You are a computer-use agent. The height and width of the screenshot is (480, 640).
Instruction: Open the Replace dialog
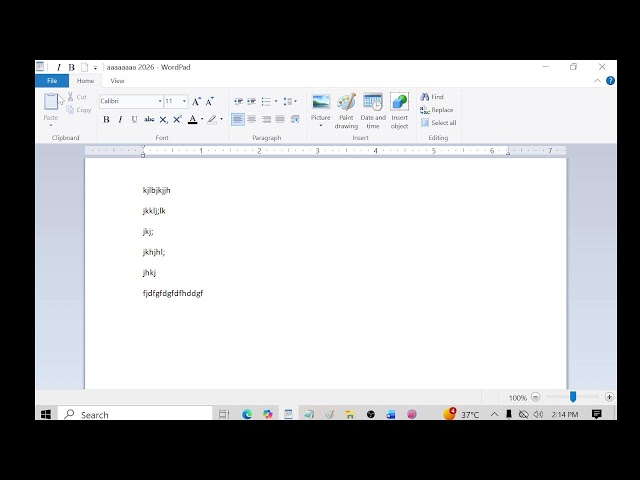pyautogui.click(x=437, y=110)
